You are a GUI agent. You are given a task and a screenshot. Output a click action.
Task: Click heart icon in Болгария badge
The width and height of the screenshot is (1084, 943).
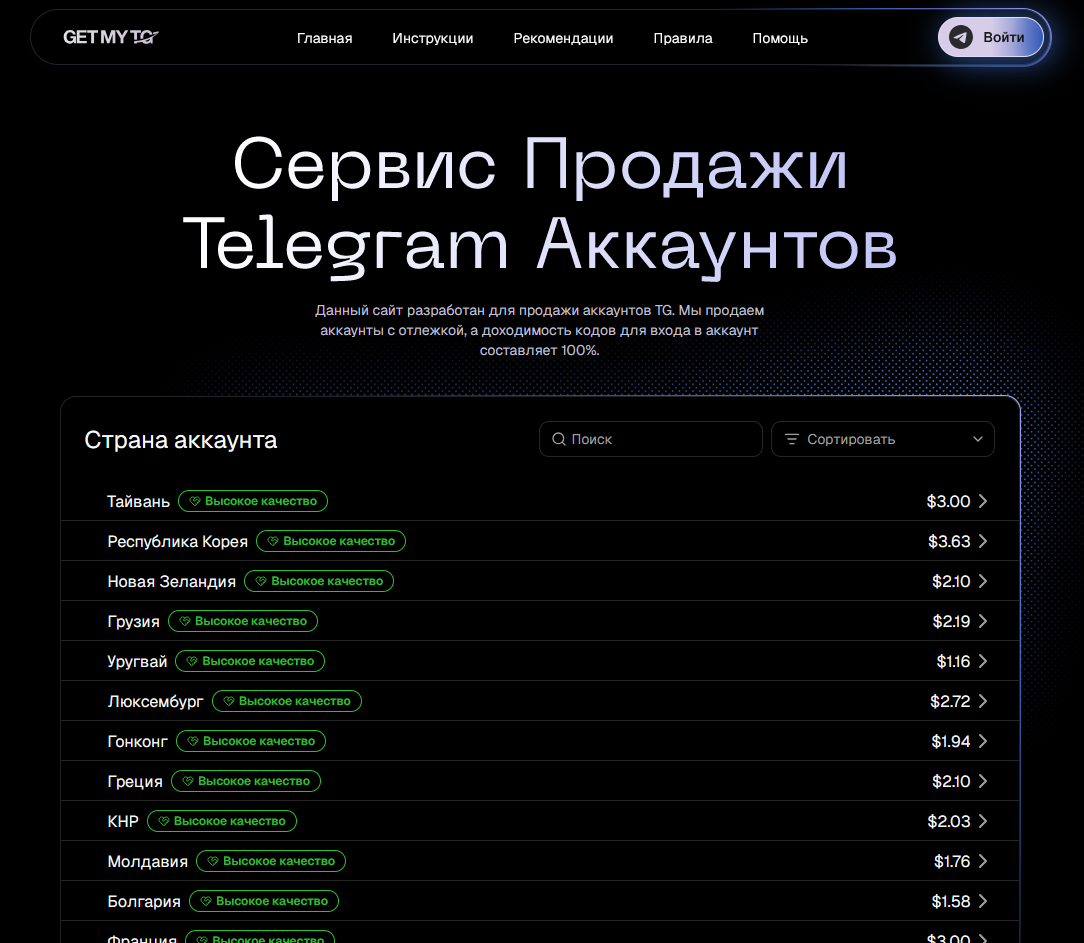(x=206, y=902)
